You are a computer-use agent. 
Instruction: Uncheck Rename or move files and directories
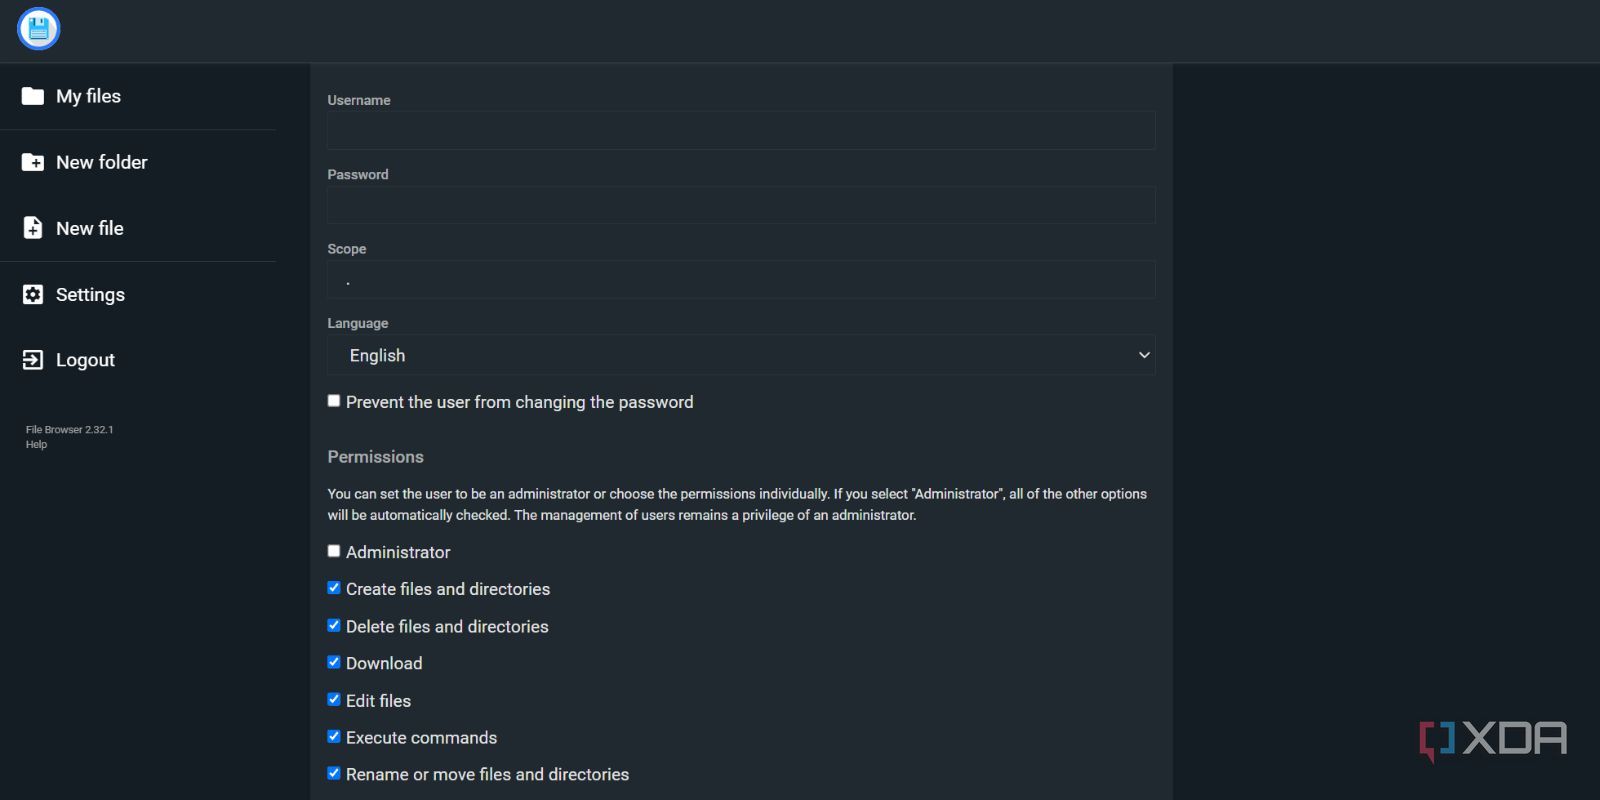tap(334, 773)
